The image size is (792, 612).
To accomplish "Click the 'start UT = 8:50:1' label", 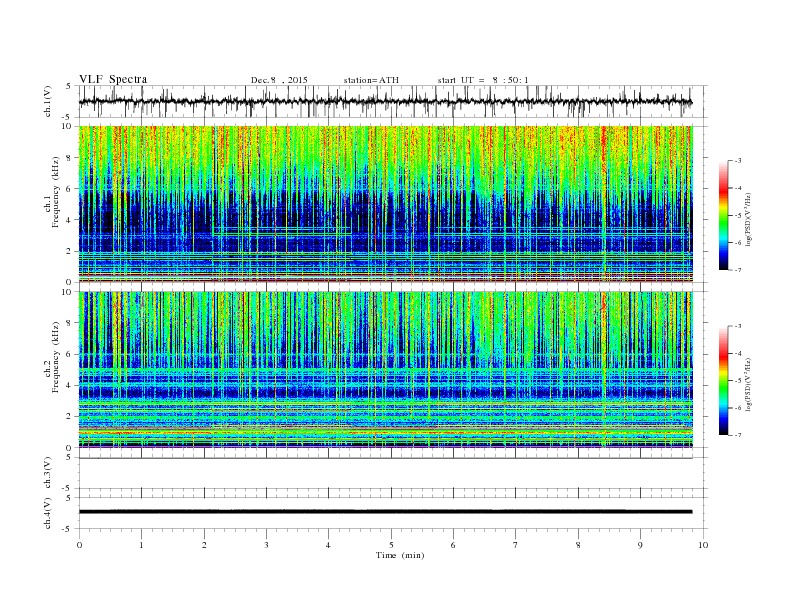I will pyautogui.click(x=483, y=80).
